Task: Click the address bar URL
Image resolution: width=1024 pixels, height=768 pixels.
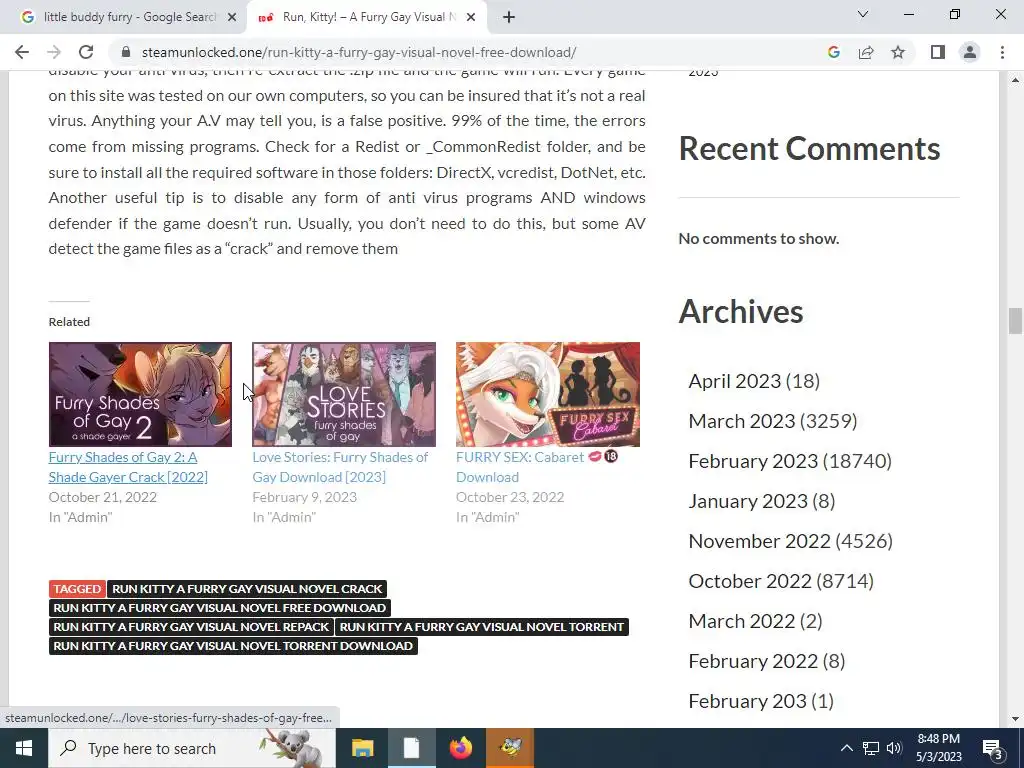Action: pos(359,52)
